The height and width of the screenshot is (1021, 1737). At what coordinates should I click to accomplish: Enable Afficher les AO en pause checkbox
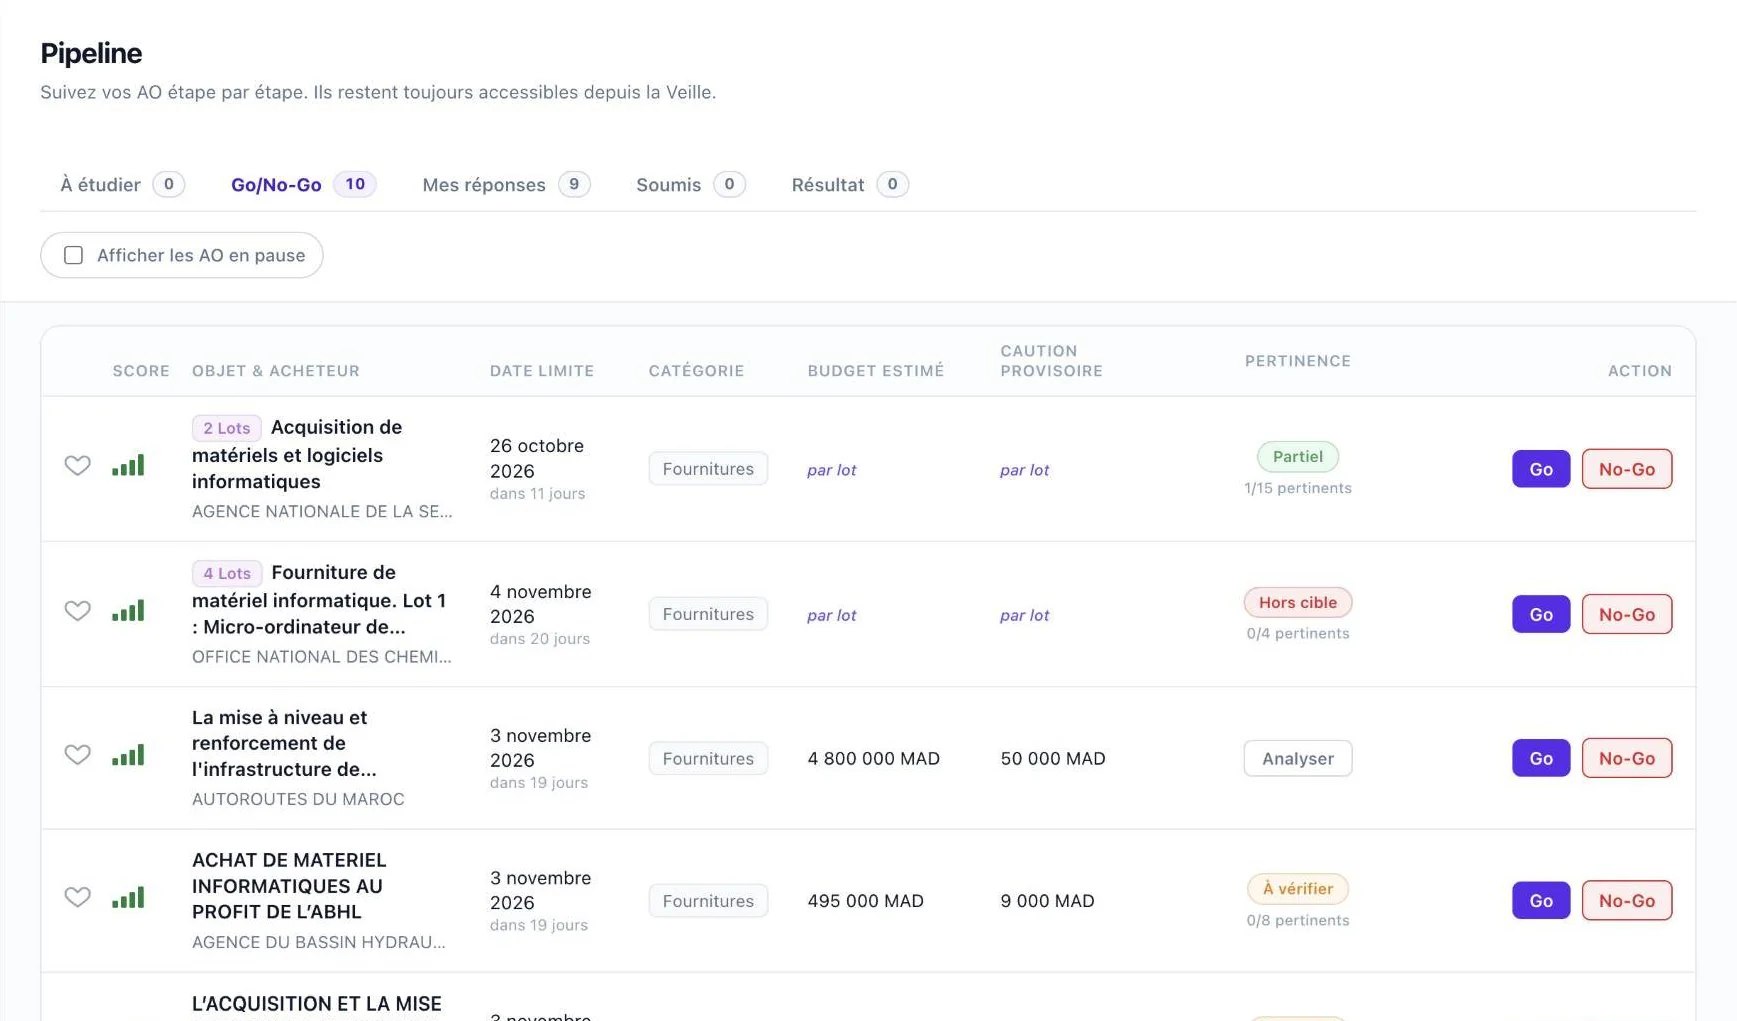tap(73, 255)
